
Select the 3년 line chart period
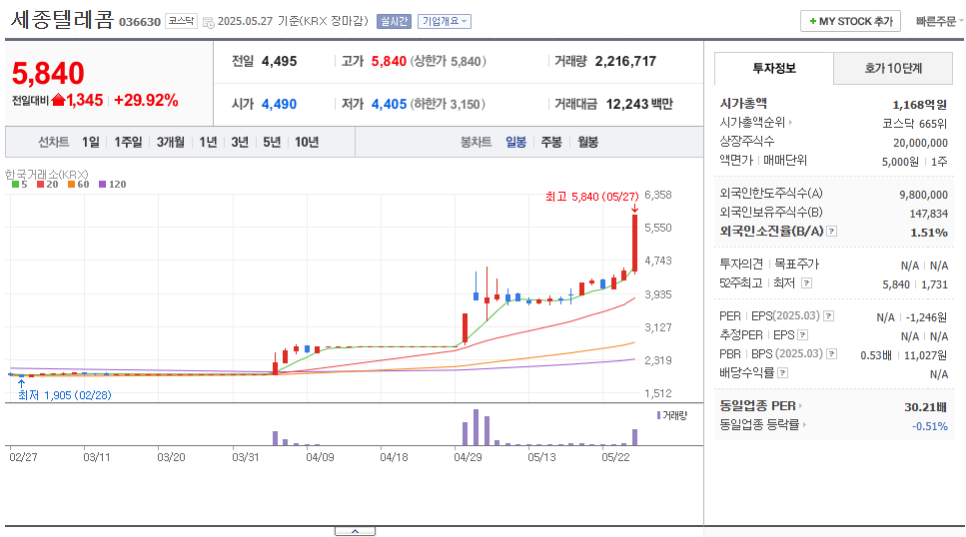(x=240, y=142)
